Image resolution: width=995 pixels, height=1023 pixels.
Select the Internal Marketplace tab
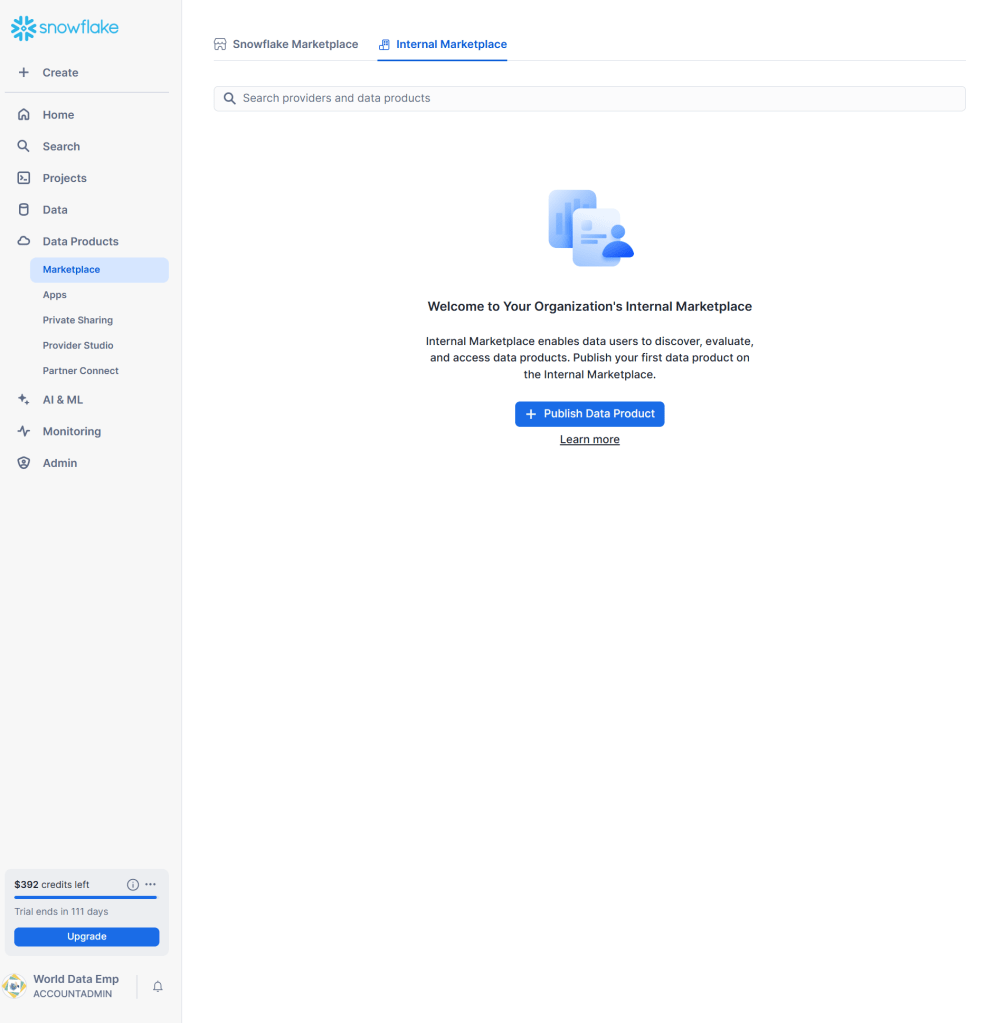442,45
